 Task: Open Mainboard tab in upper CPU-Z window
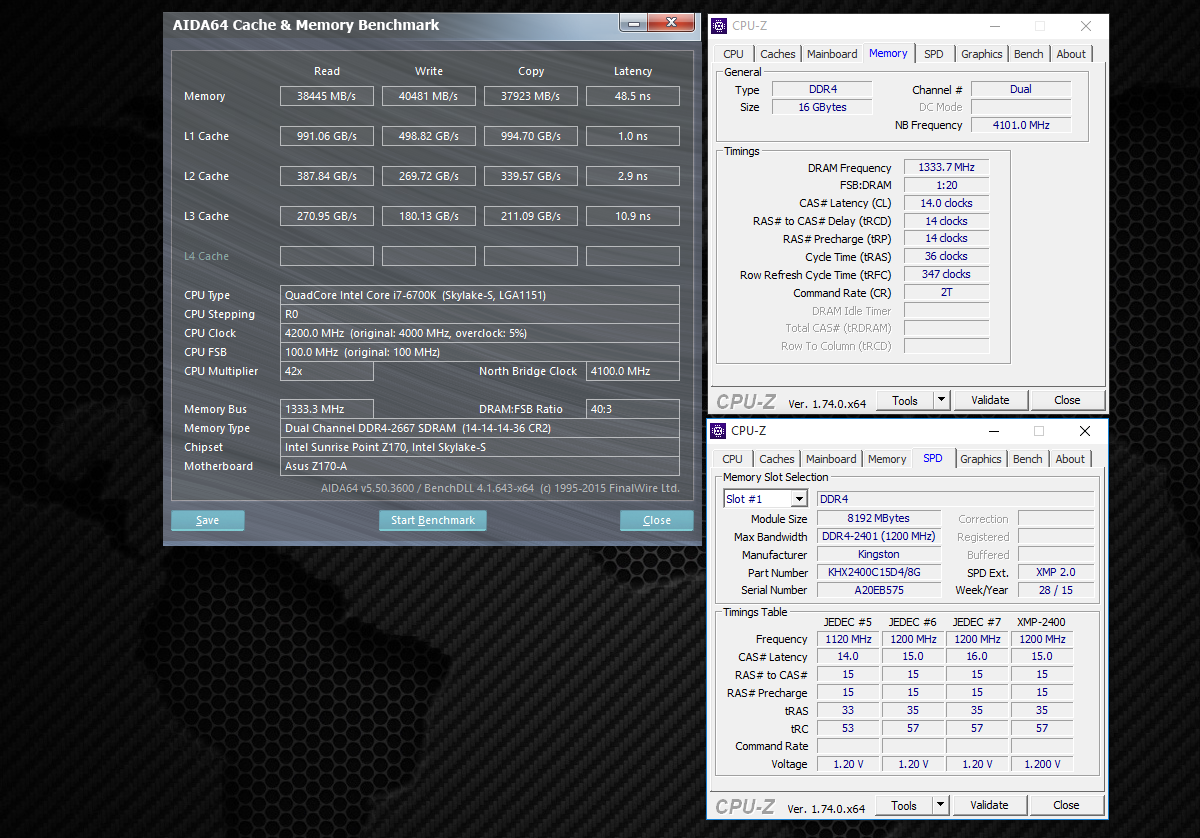(832, 54)
